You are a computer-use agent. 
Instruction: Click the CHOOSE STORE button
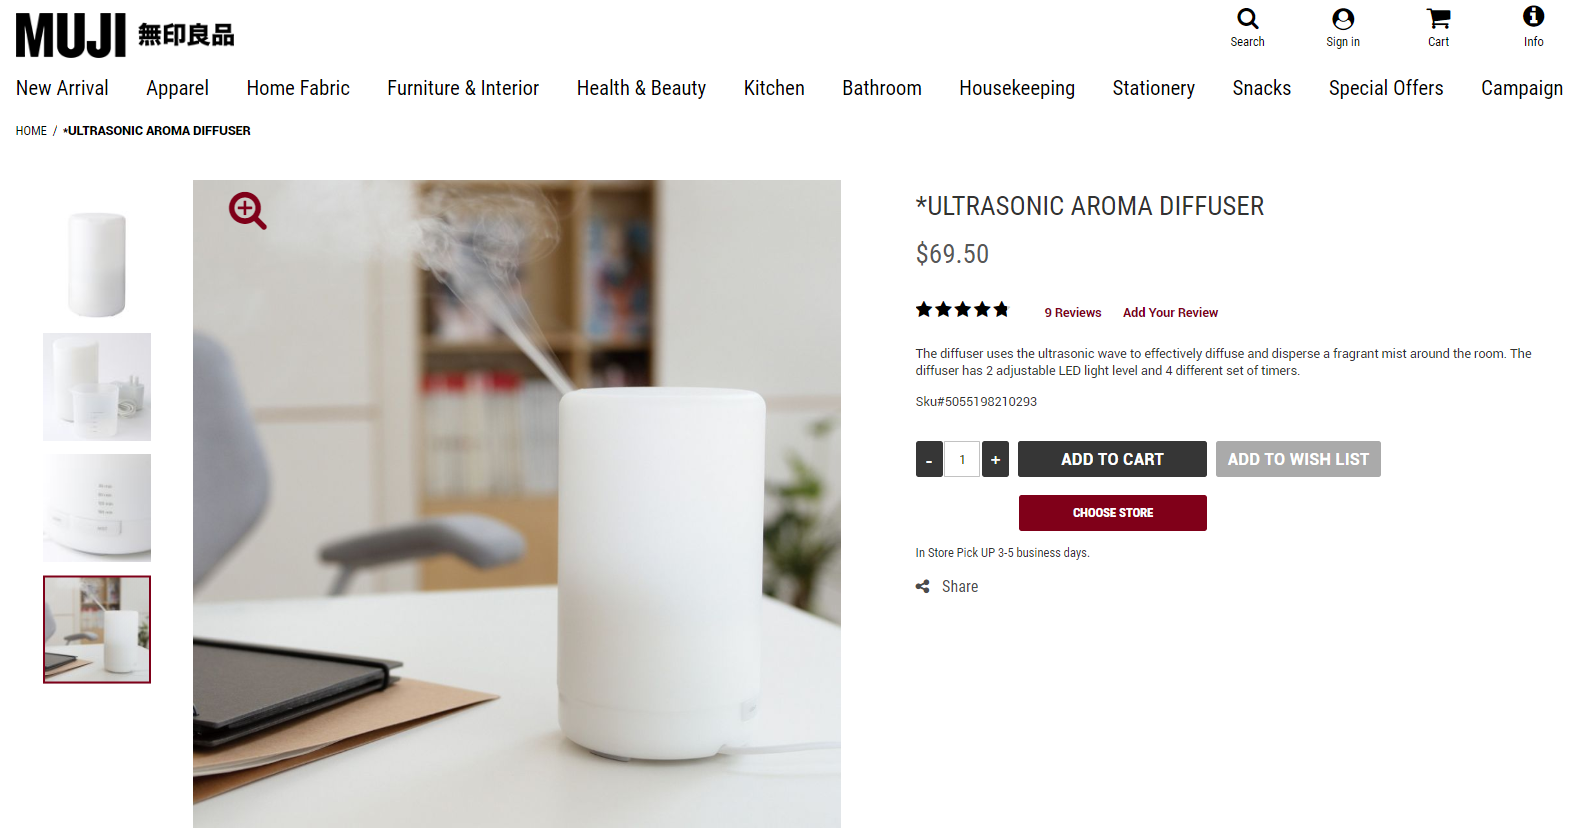pos(1112,513)
